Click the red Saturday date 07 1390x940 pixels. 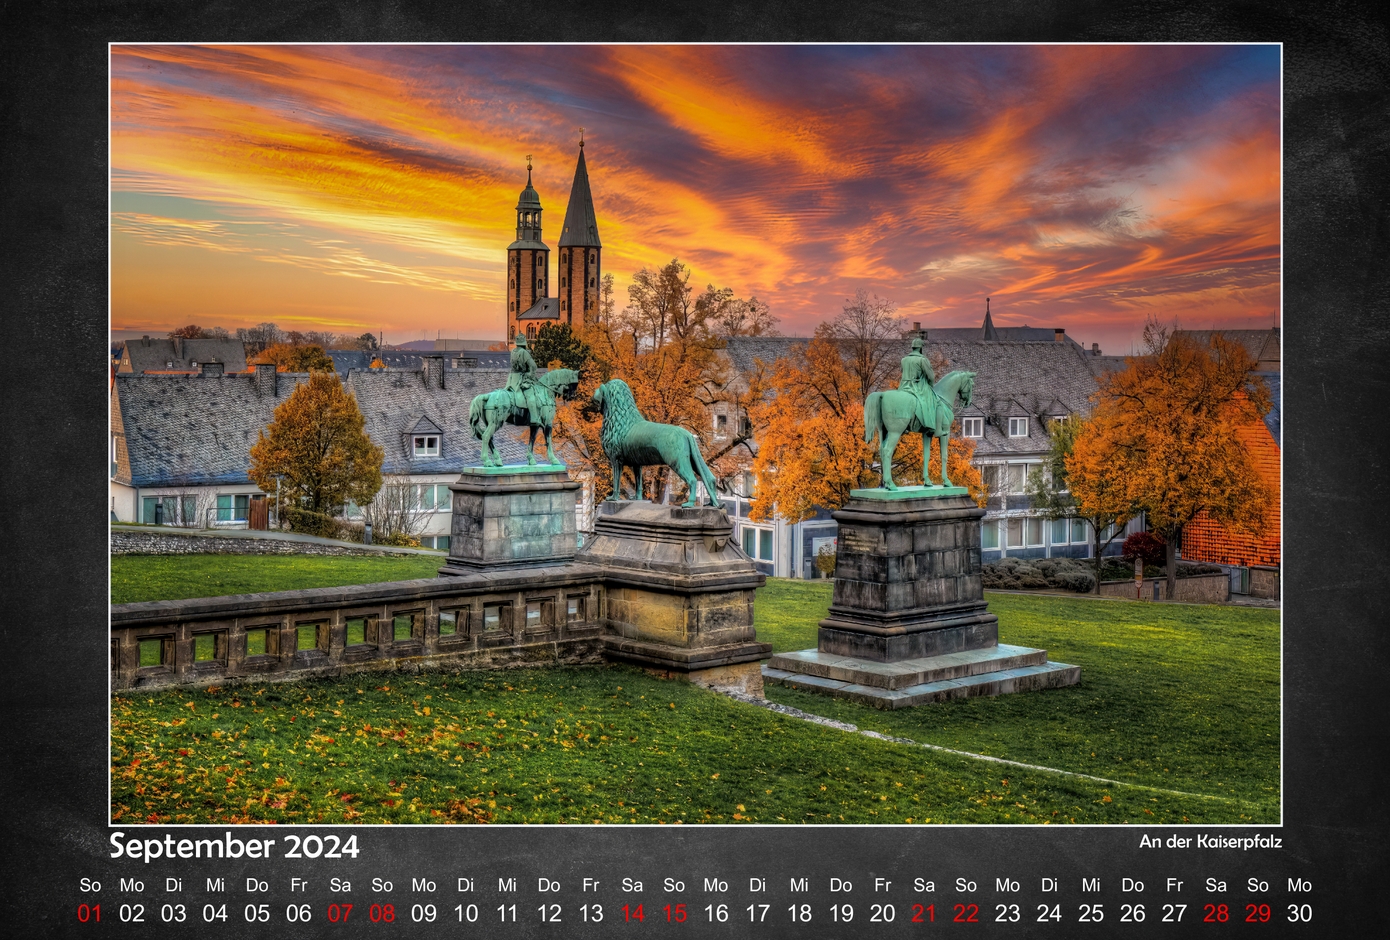click(340, 913)
